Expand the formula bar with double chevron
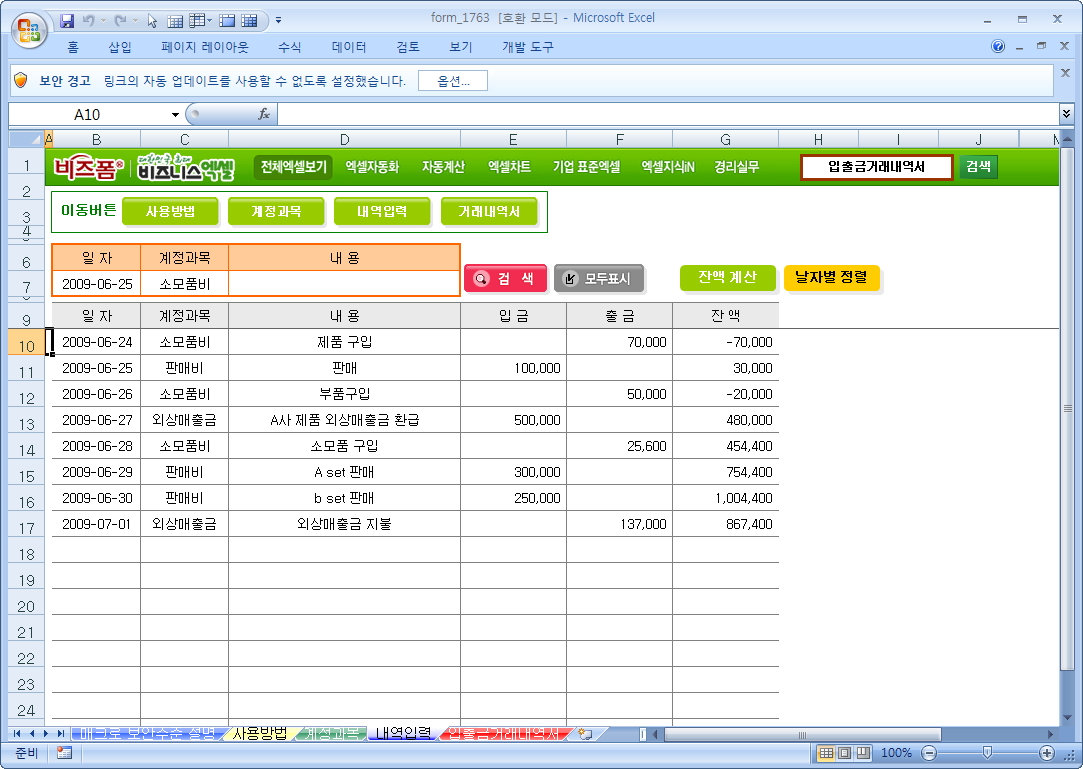This screenshot has height=769, width=1083. point(1066,114)
